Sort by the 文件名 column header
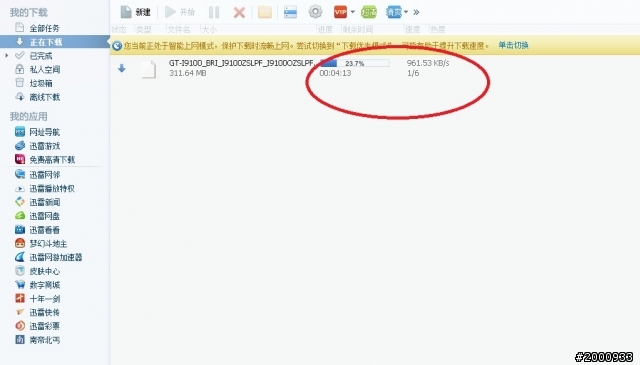Viewport: 640px width, 365px height. pos(179,30)
